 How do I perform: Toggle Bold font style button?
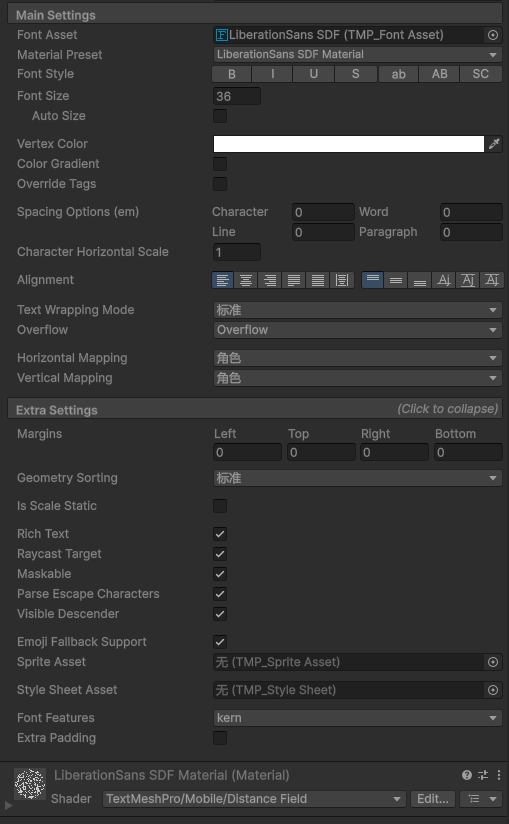point(232,74)
